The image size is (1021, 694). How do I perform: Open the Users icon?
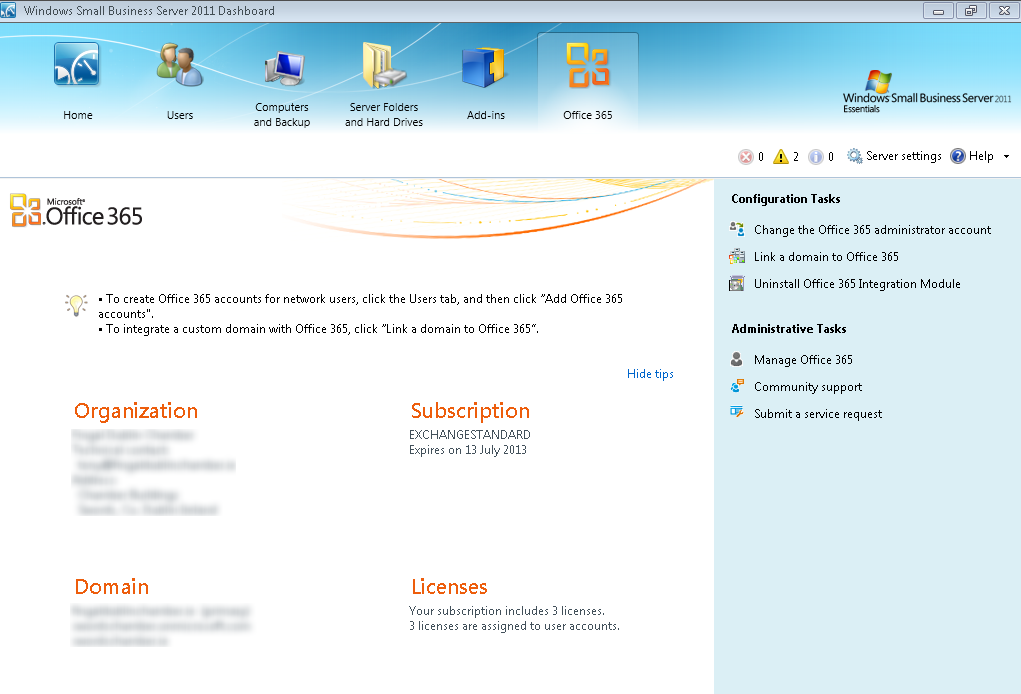pos(180,64)
